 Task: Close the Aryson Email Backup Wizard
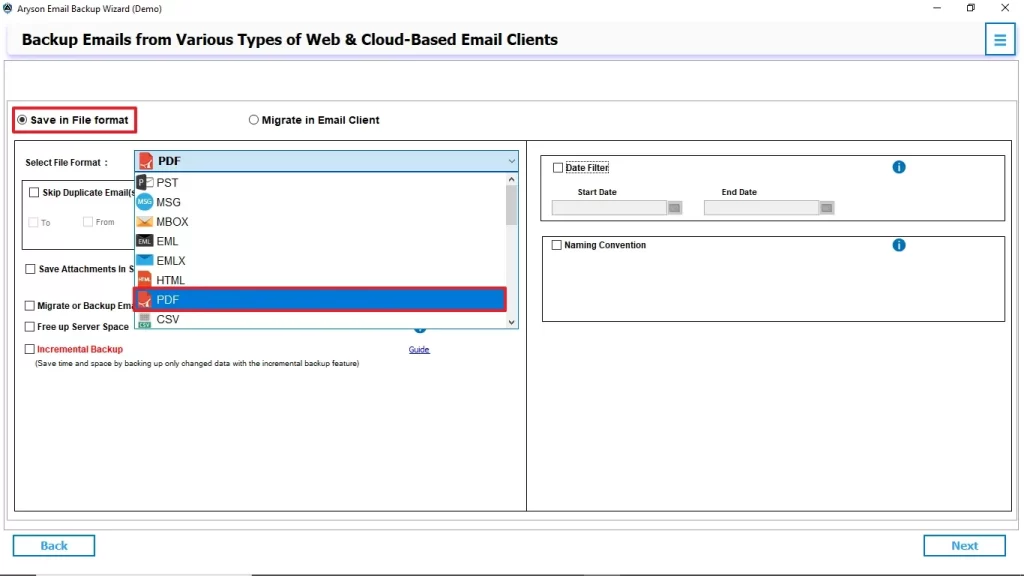1004,8
